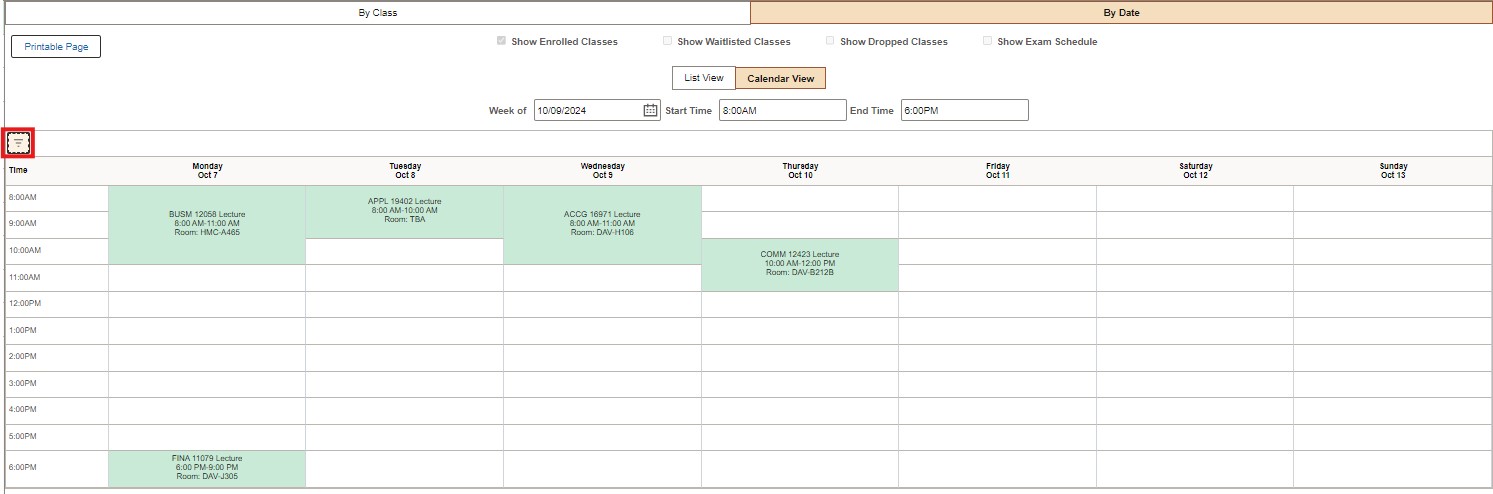This screenshot has height=494, width=1493.
Task: Open the Printable Page
Action: [56, 47]
